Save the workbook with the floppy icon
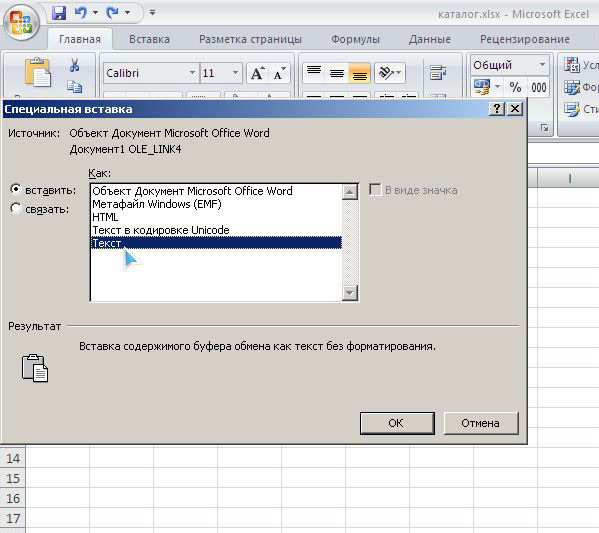Screen dimensions: 599x533 pyautogui.click(x=59, y=13)
